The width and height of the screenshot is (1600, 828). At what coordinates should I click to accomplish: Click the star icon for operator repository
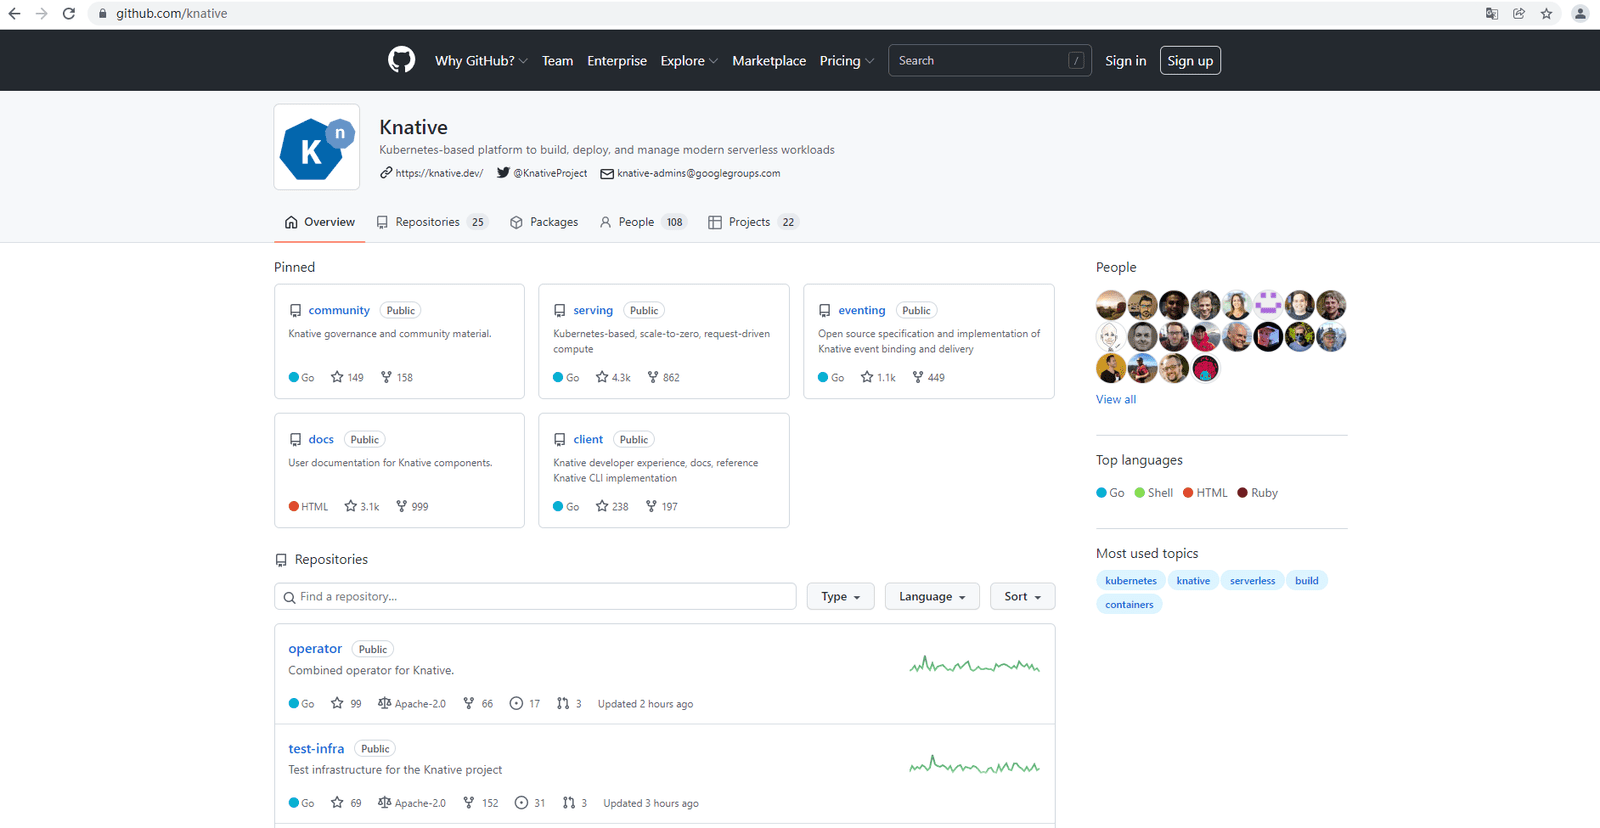point(337,703)
